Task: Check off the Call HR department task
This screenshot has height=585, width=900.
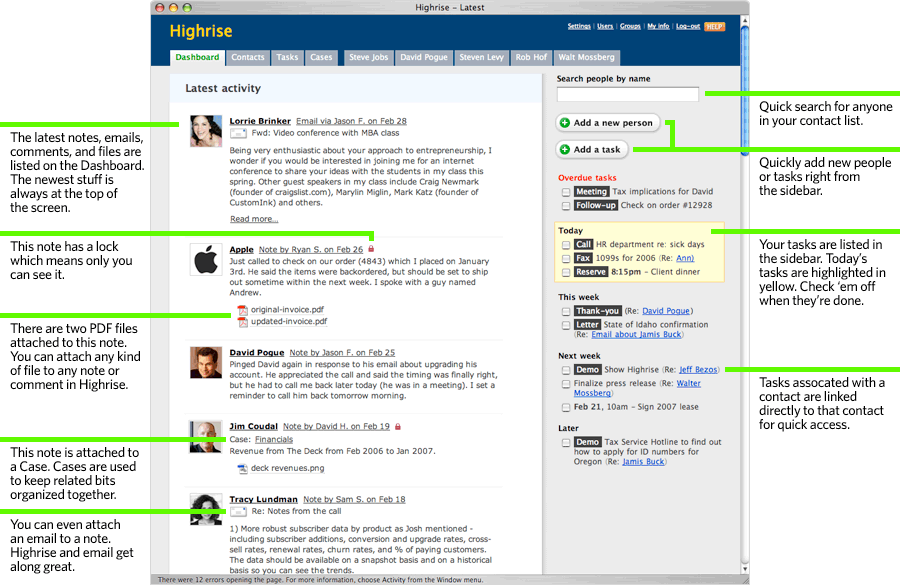Action: point(566,245)
